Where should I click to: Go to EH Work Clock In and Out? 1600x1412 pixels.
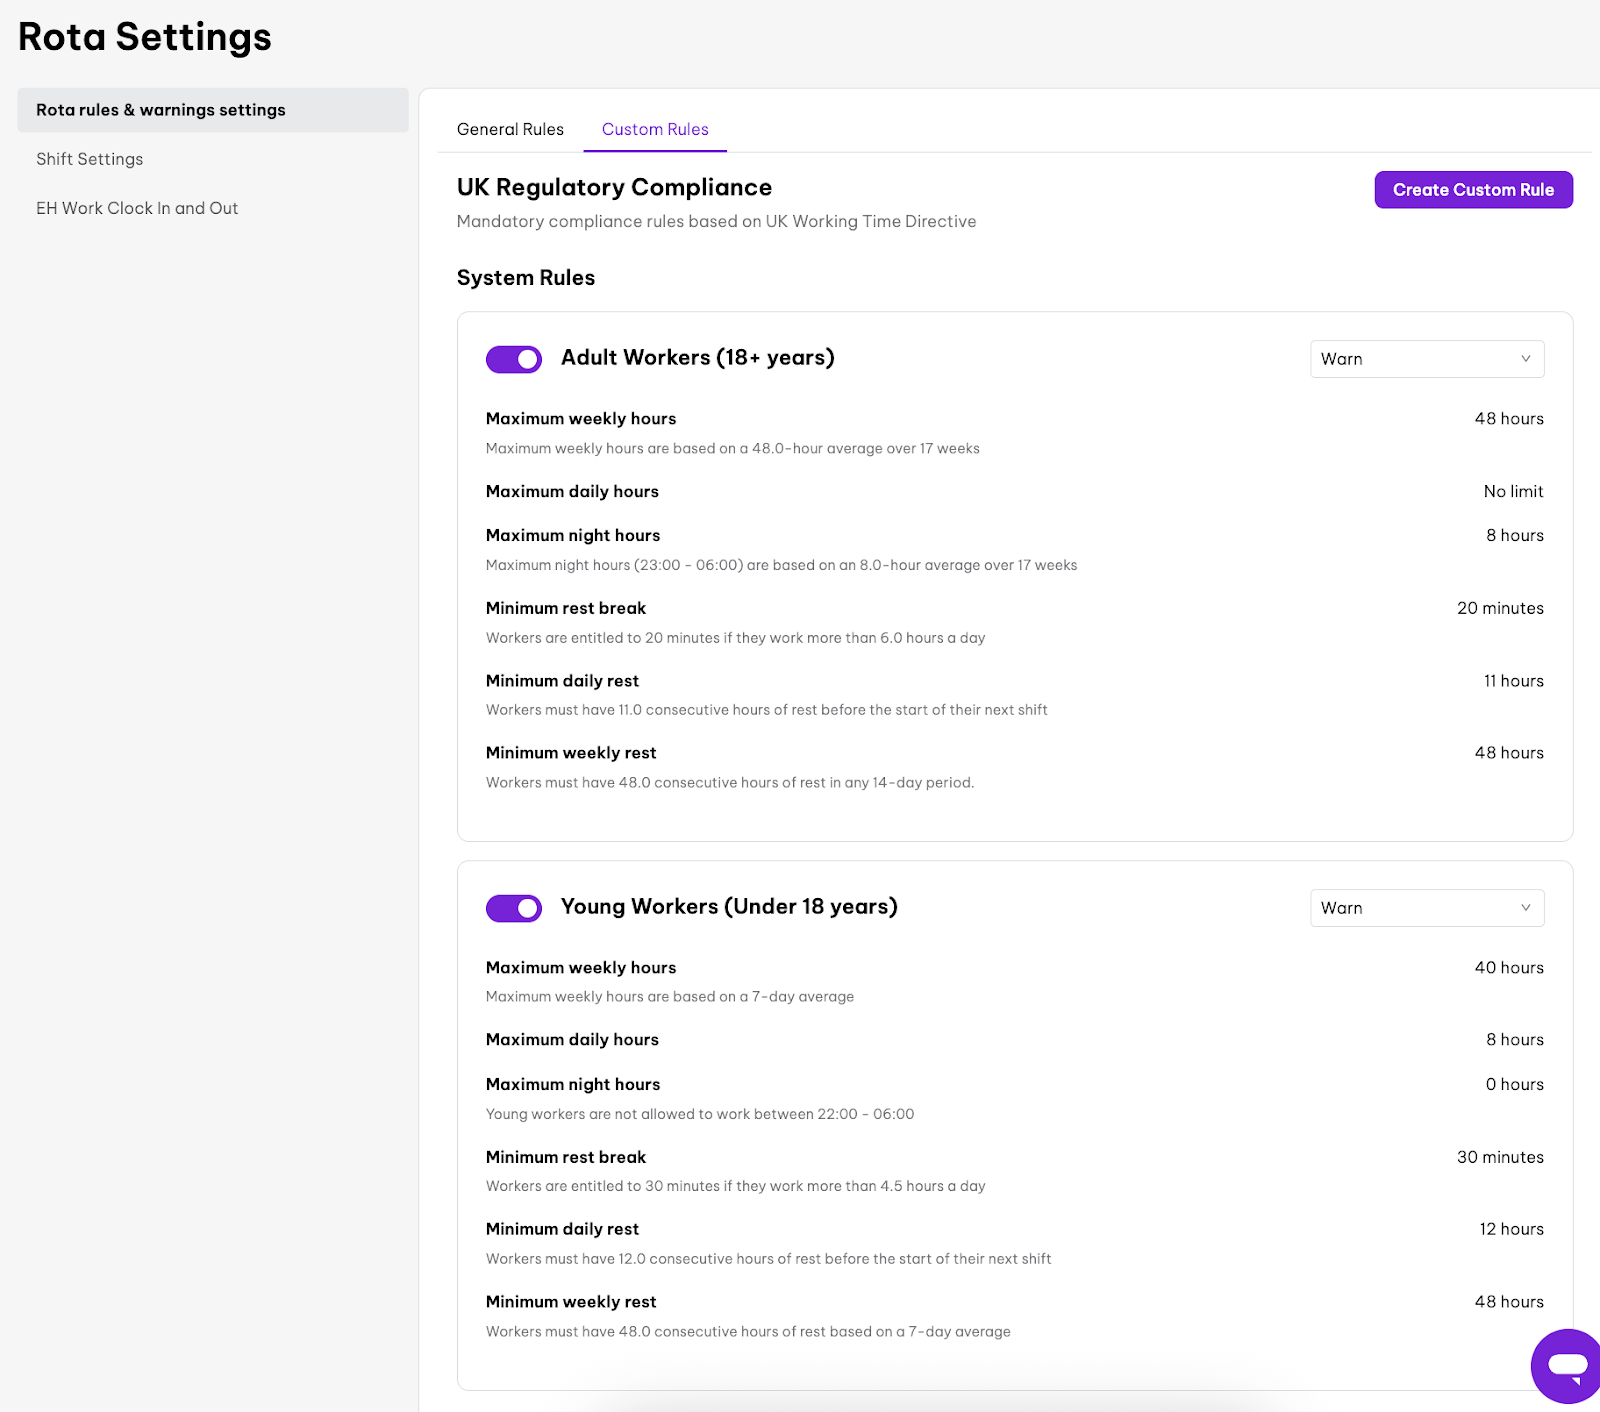click(x=137, y=208)
